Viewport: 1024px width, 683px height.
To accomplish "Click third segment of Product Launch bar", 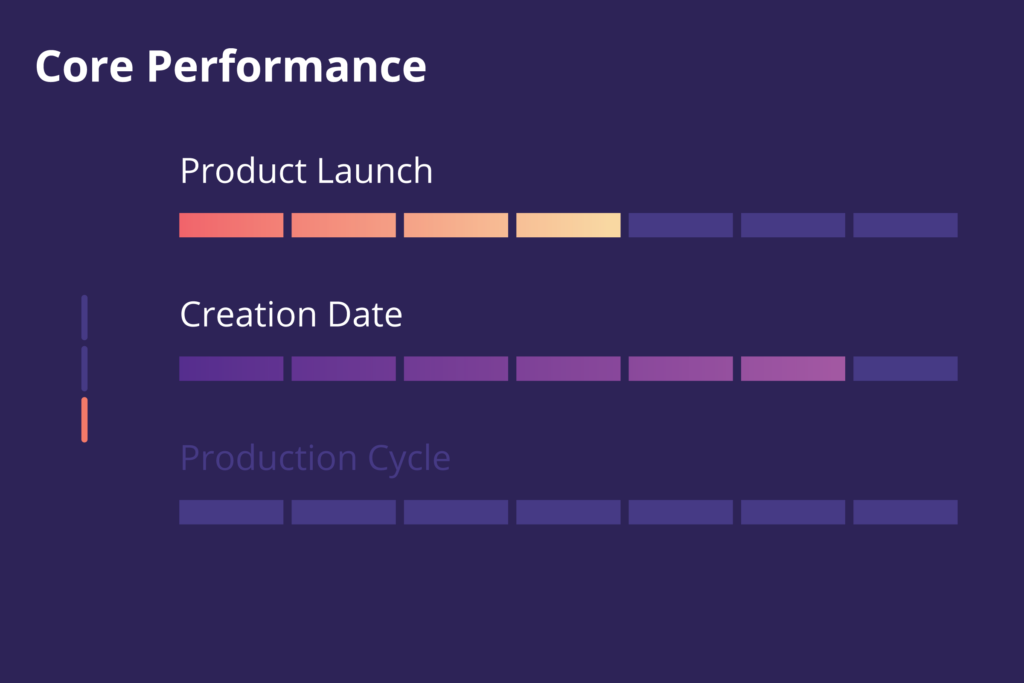I will [x=456, y=225].
